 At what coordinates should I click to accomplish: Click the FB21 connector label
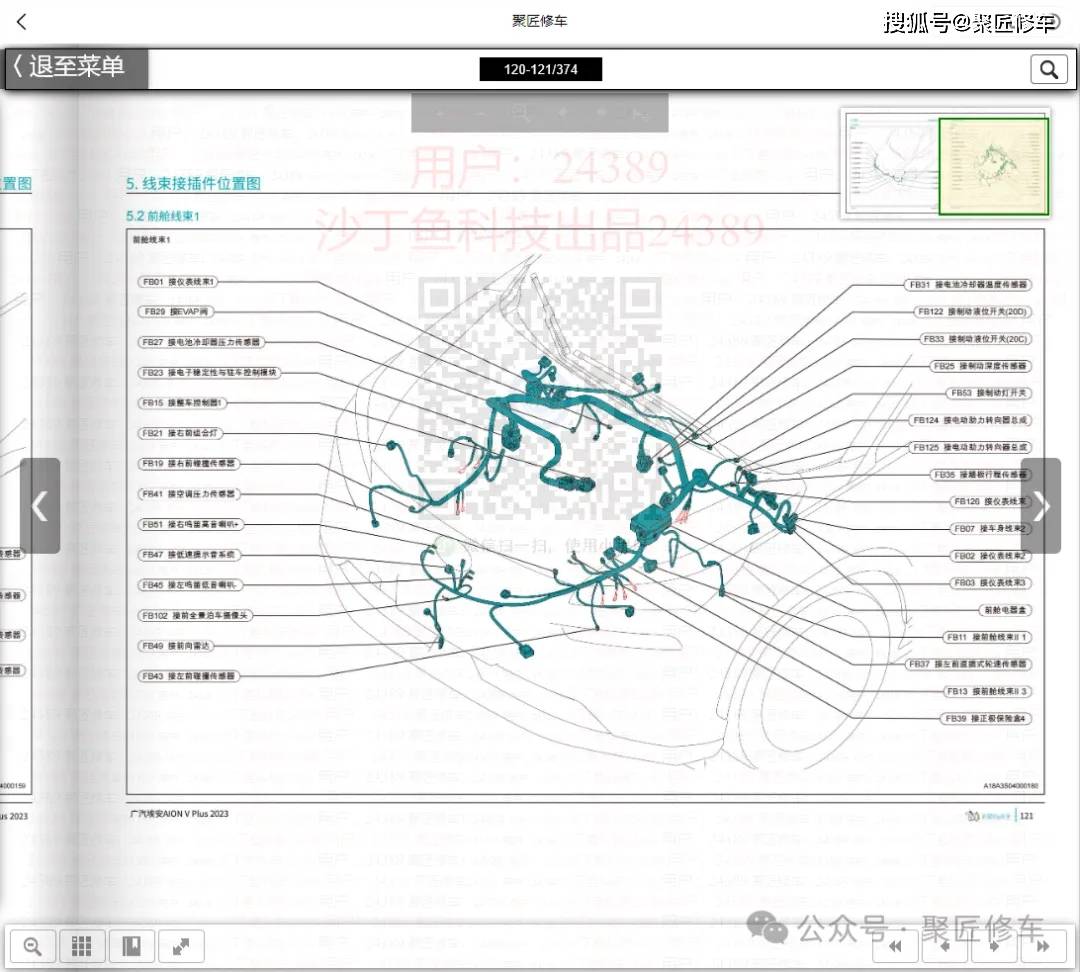point(180,433)
